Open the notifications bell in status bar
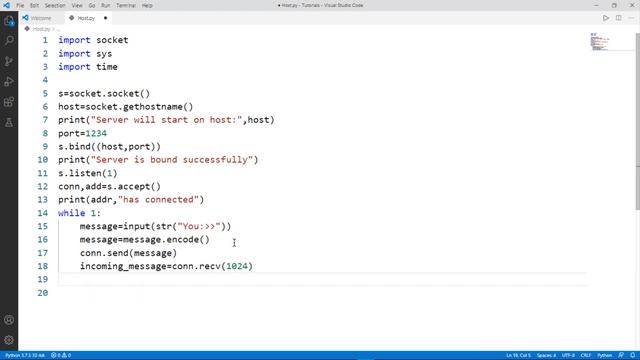This screenshot has height=360, width=640. (x=632, y=356)
